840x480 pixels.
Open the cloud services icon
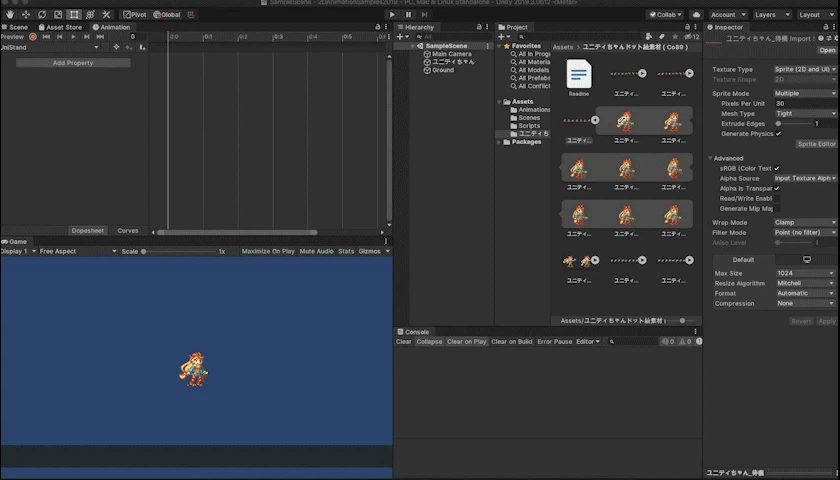696,14
